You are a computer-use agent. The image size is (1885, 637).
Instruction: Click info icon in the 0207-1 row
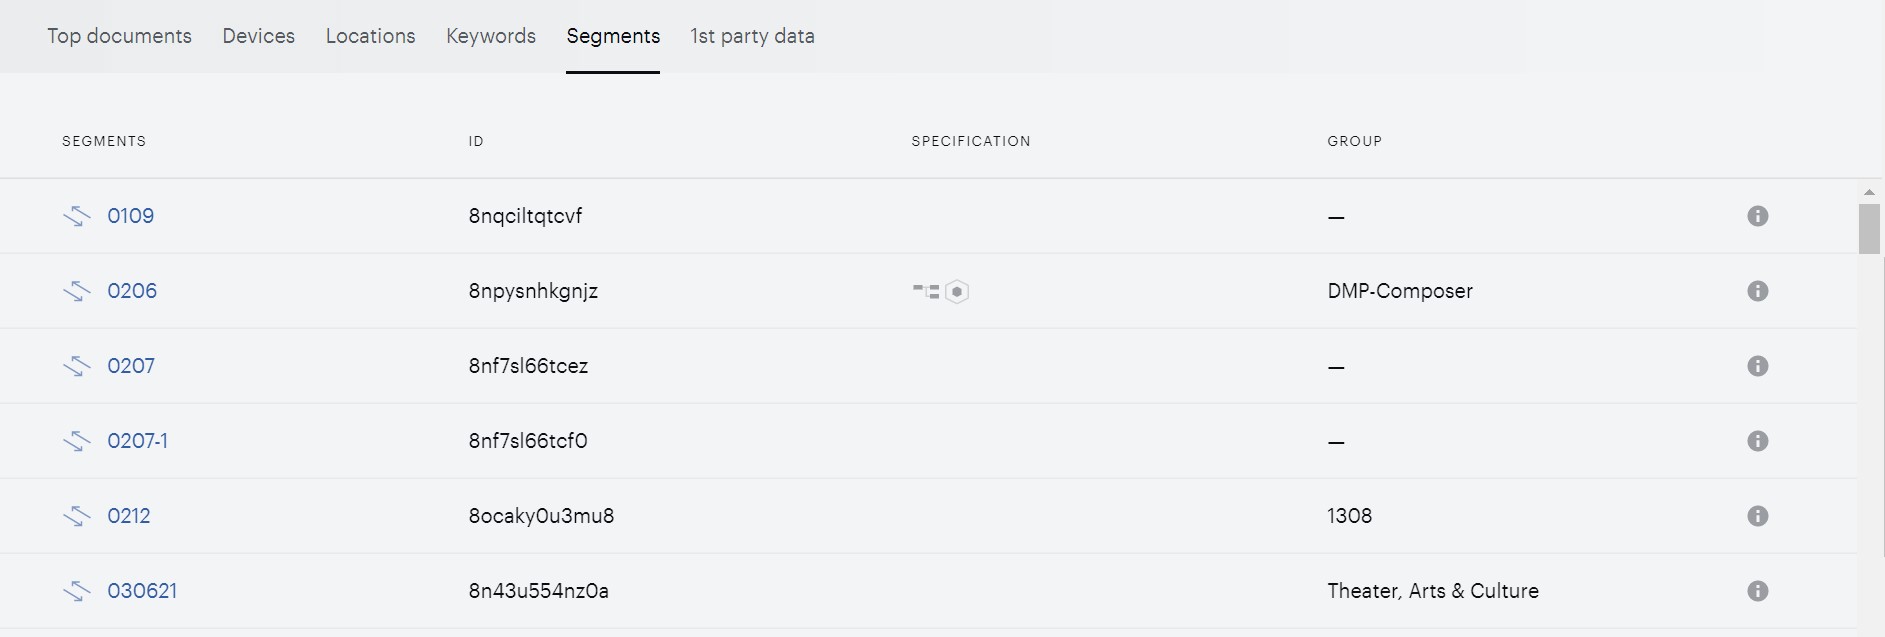[1757, 441]
